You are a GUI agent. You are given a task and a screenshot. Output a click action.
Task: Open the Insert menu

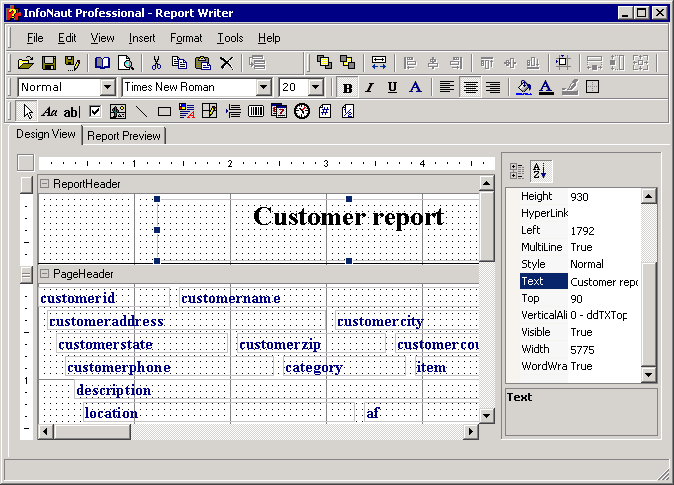coord(142,38)
